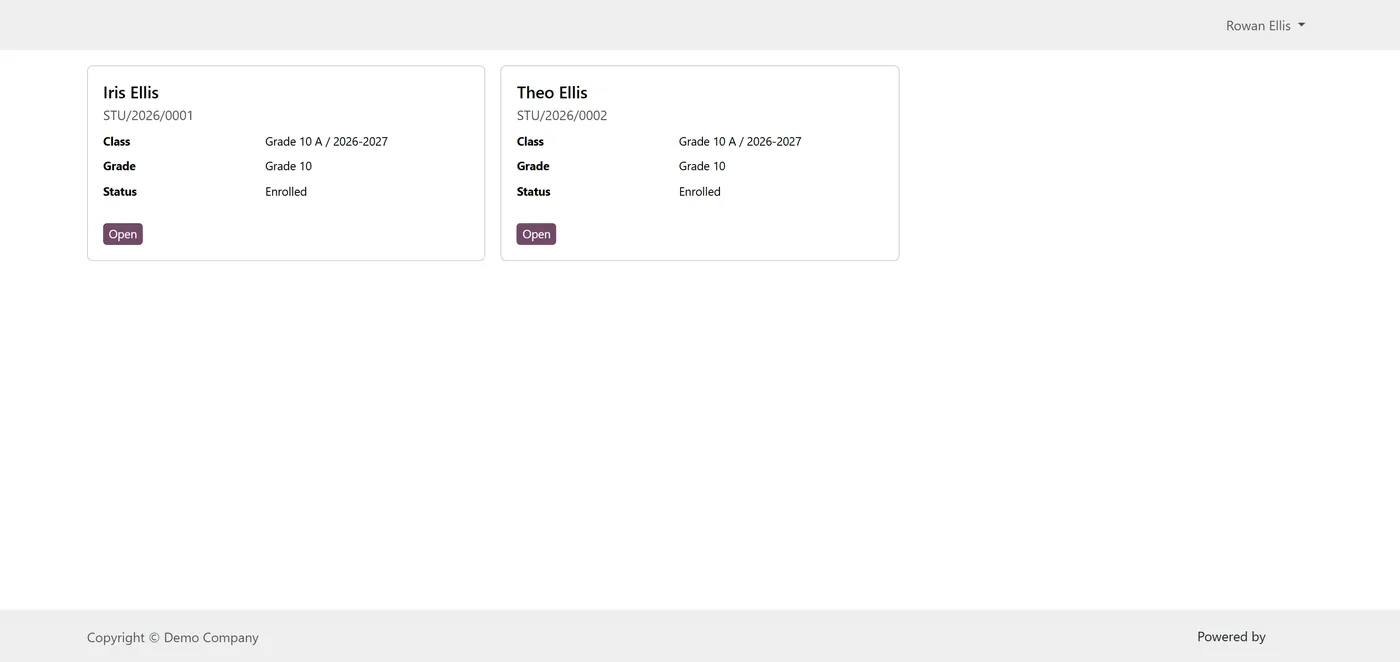
Task: Select student ID STU/2026/0002
Action: point(562,116)
